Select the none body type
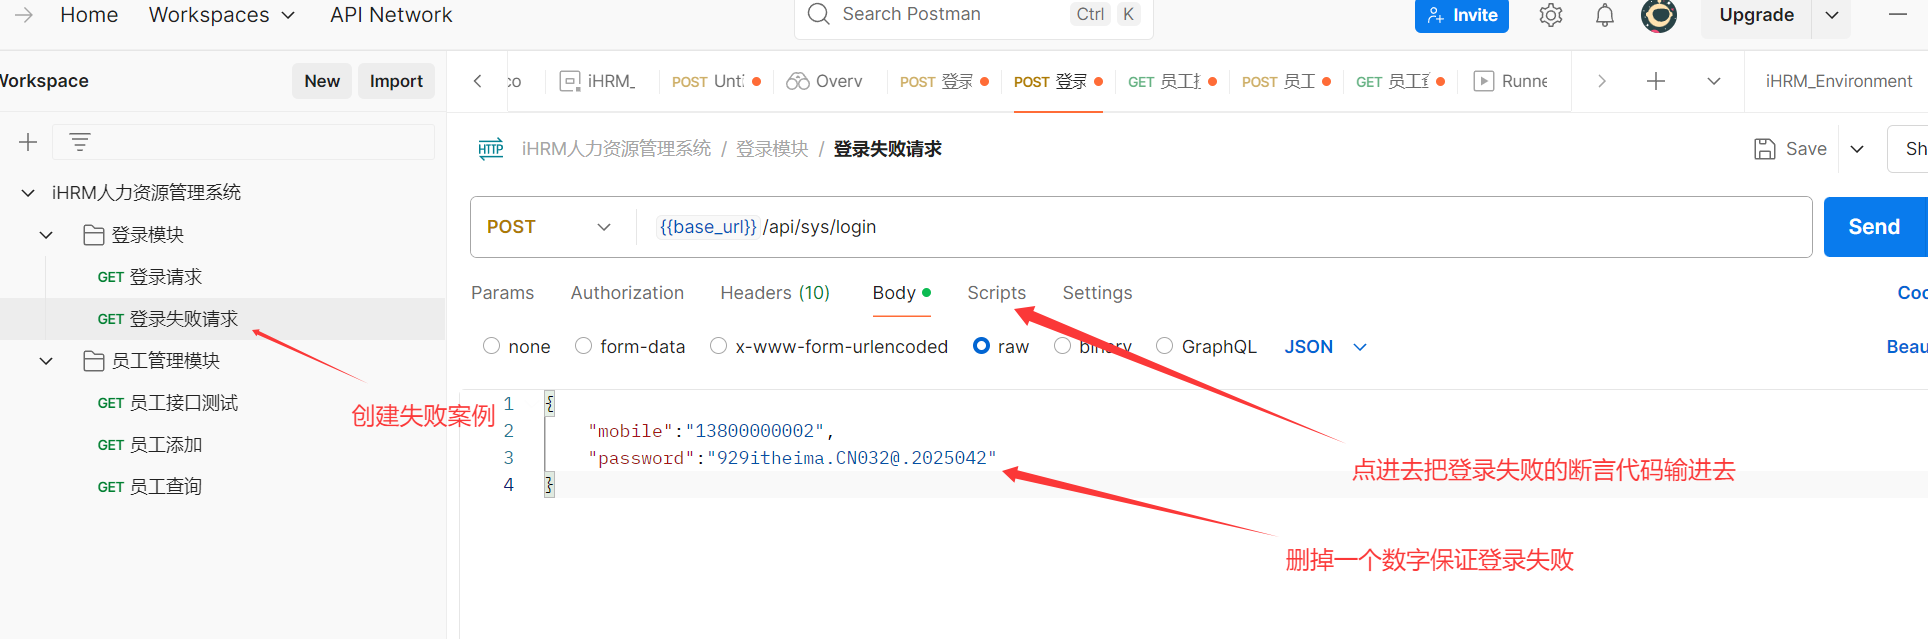 [x=492, y=346]
